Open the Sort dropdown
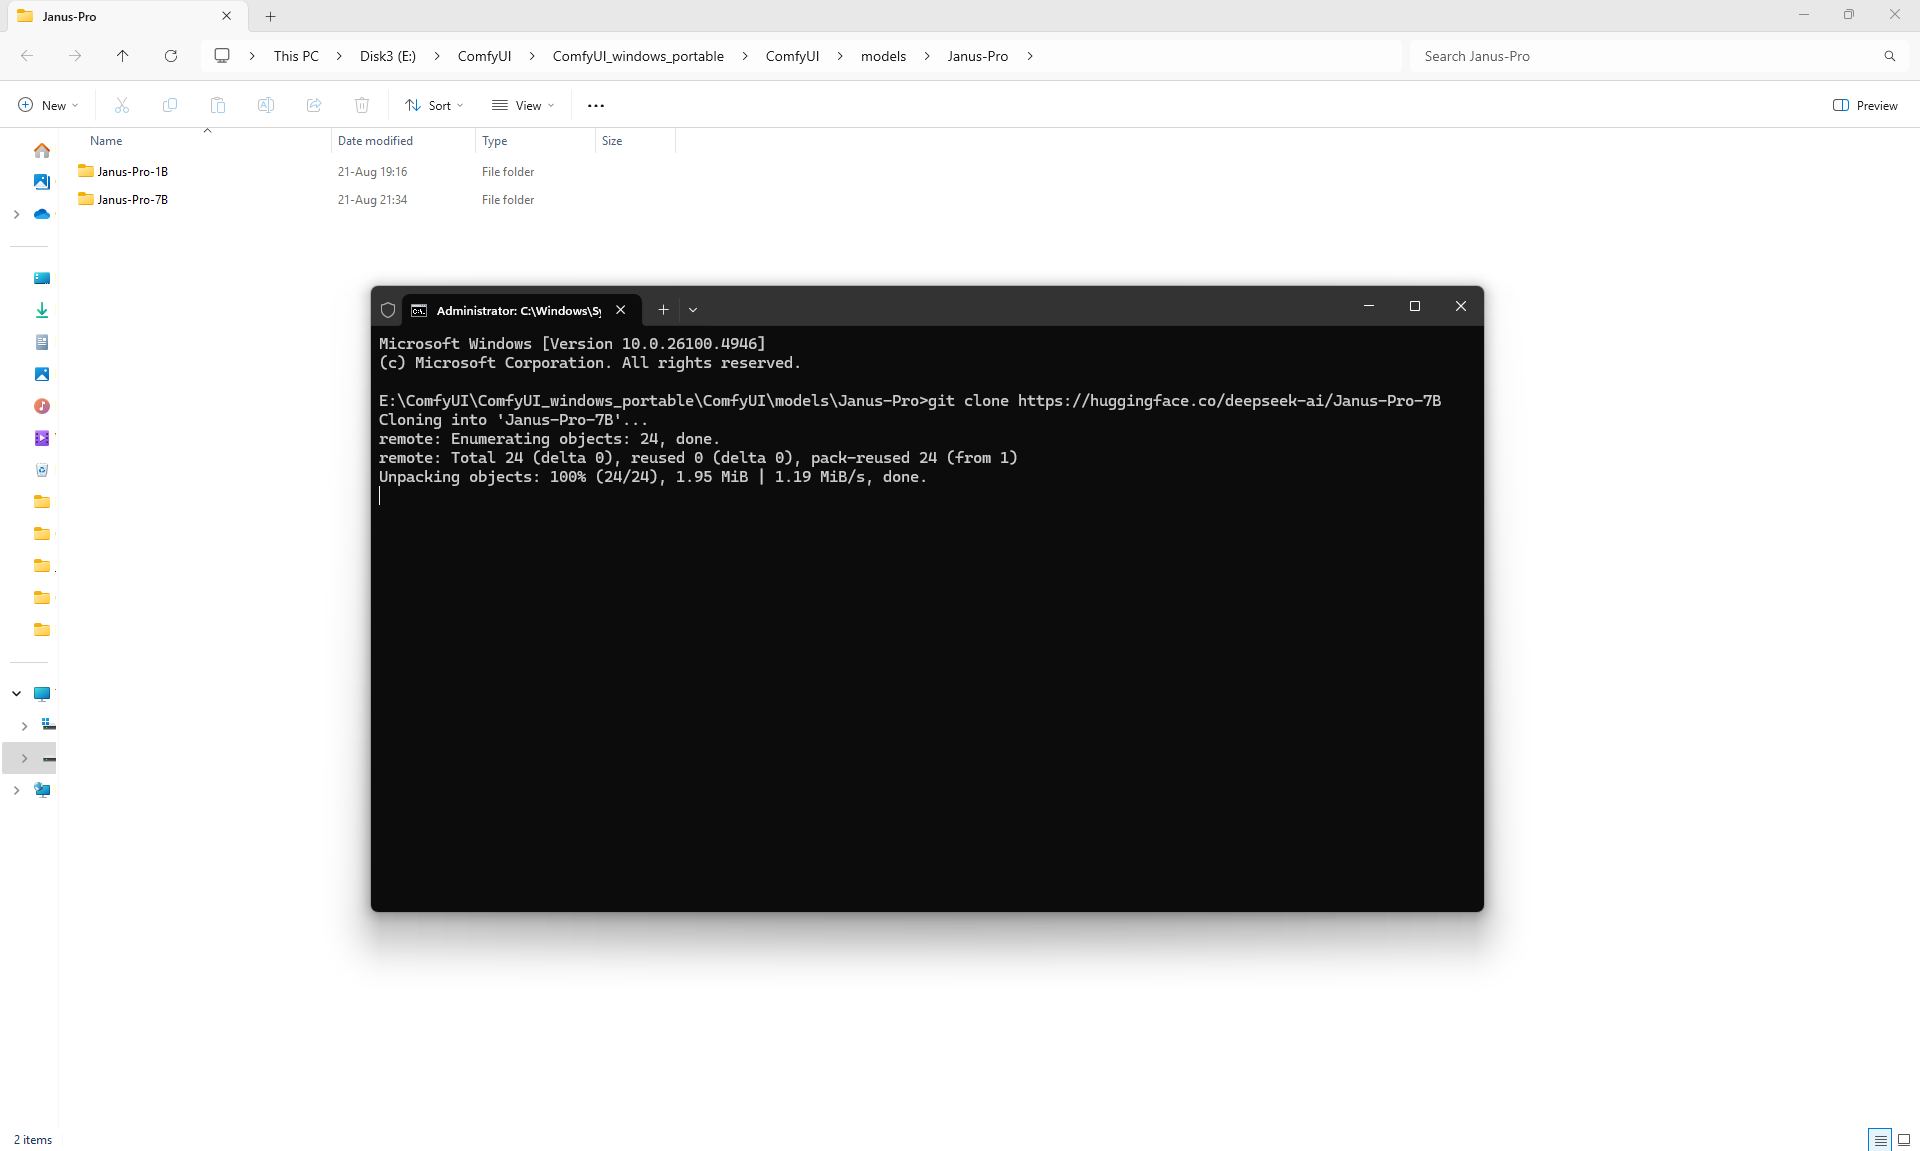Screen dimensions: 1920x1151 click(x=434, y=105)
